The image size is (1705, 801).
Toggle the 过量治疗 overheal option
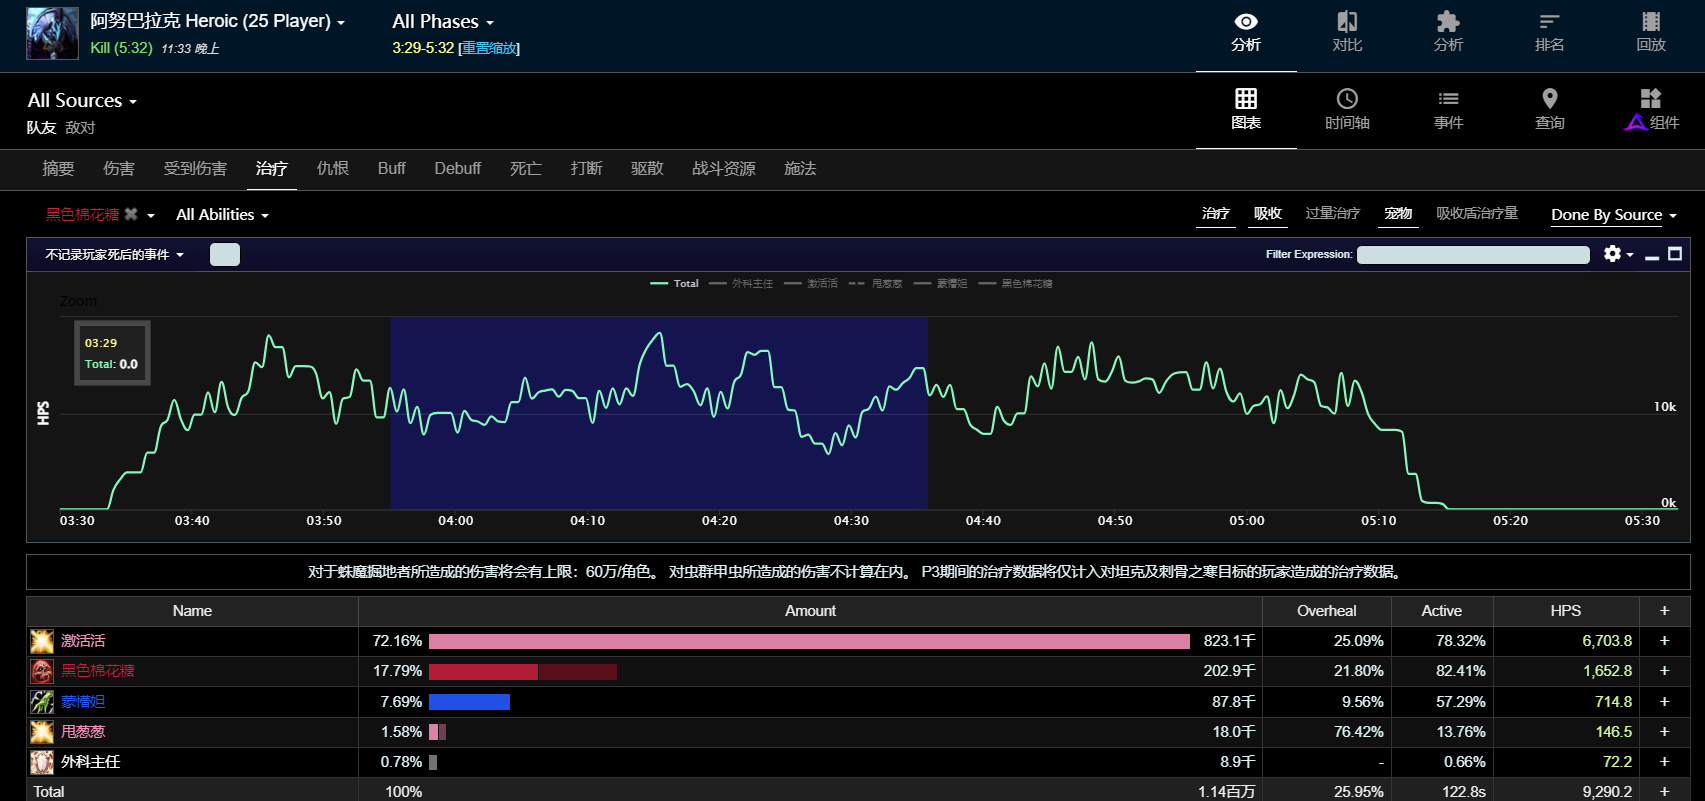(x=1333, y=213)
